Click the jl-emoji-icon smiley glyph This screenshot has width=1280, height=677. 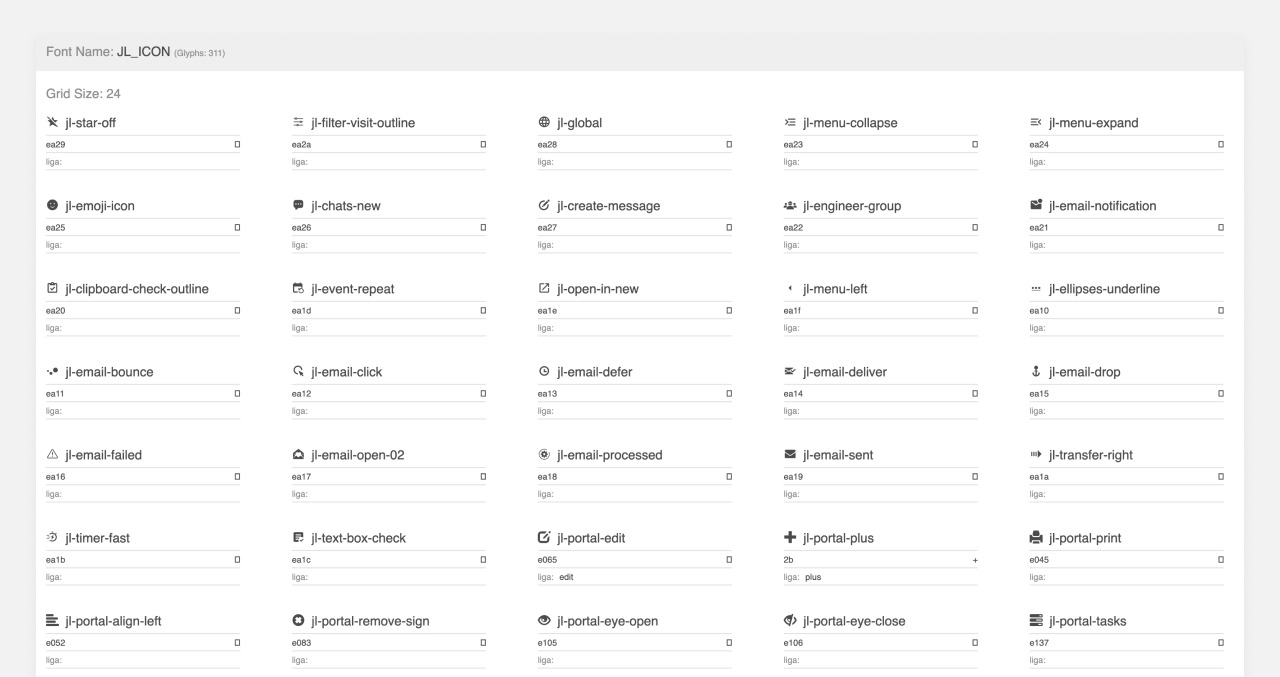click(x=52, y=206)
